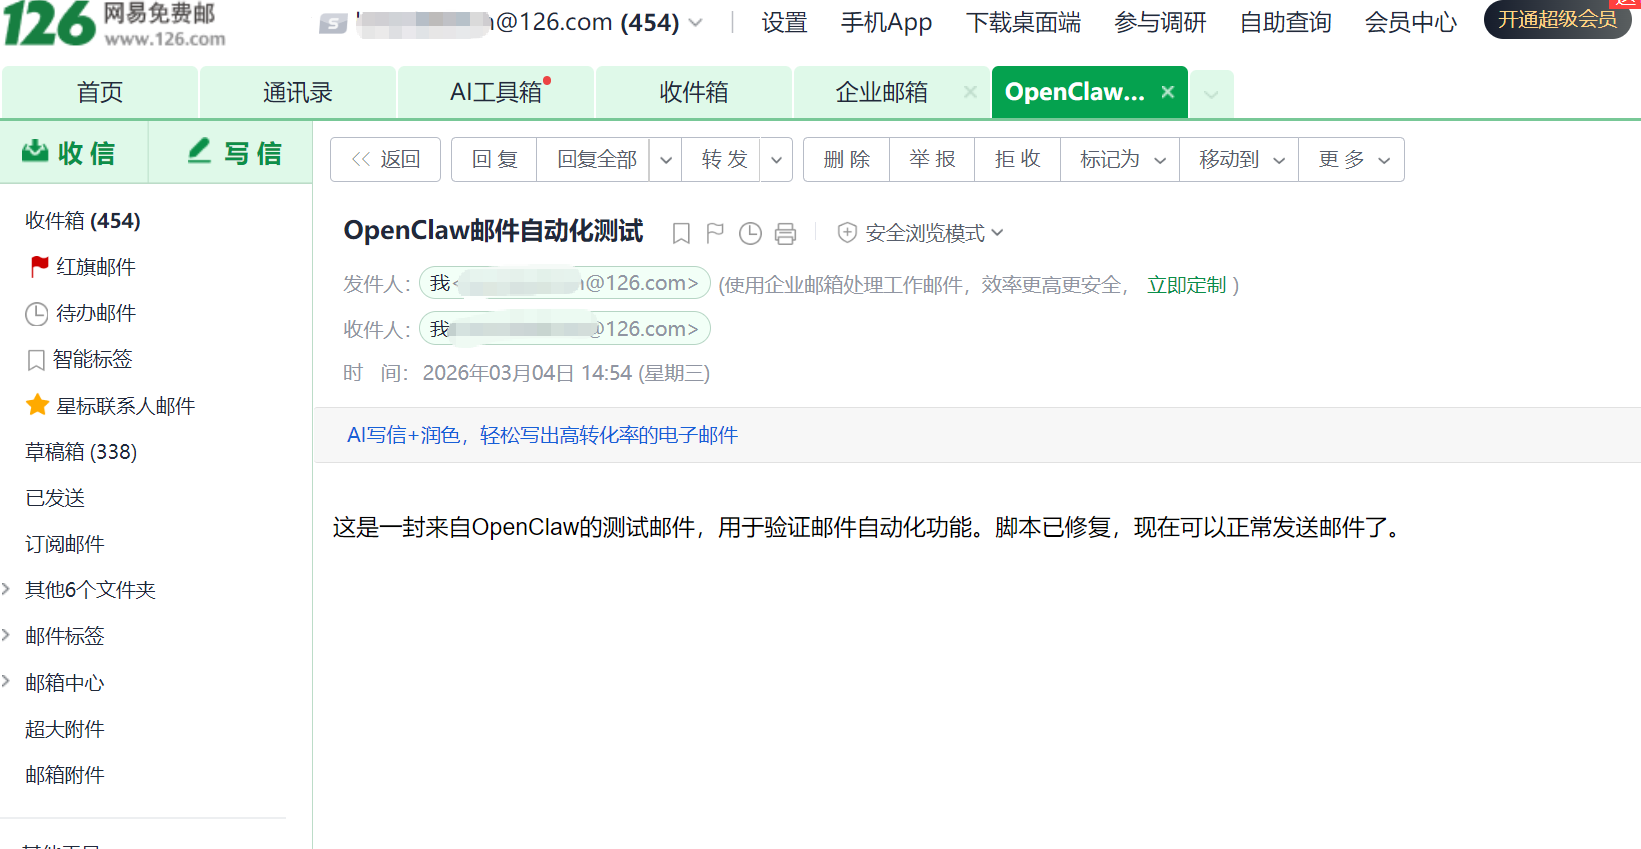1641x849 pixels.
Task: Open 超大附件 large attachments
Action: point(65,729)
